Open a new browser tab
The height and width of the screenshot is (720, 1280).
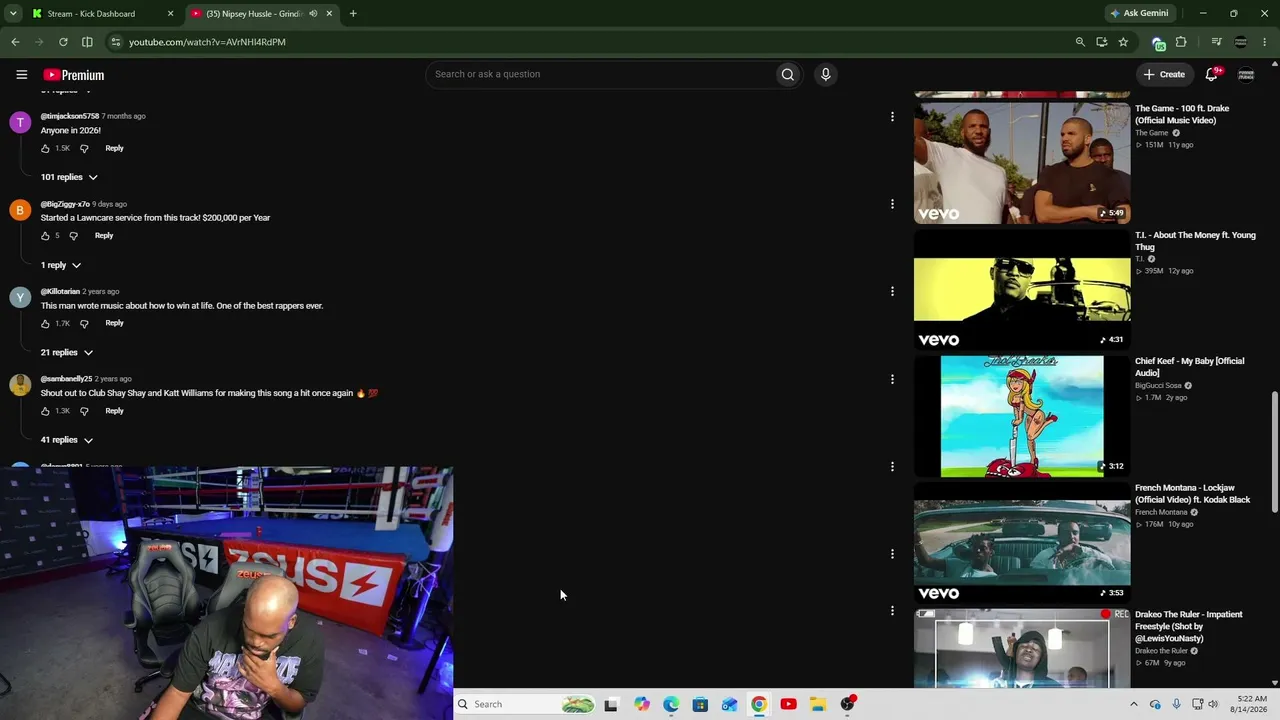coord(353,14)
